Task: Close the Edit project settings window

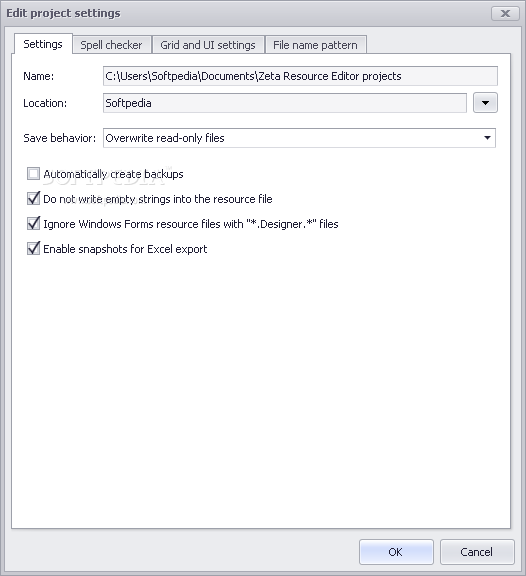Action: 505,14
